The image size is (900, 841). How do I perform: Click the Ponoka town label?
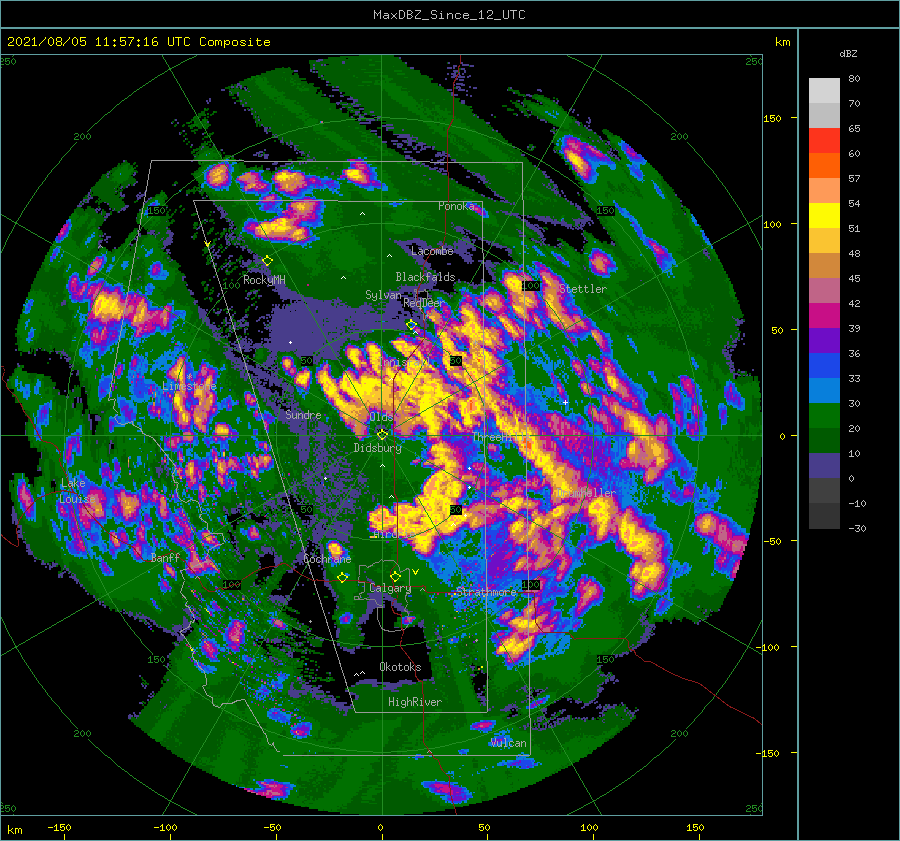[x=456, y=206]
